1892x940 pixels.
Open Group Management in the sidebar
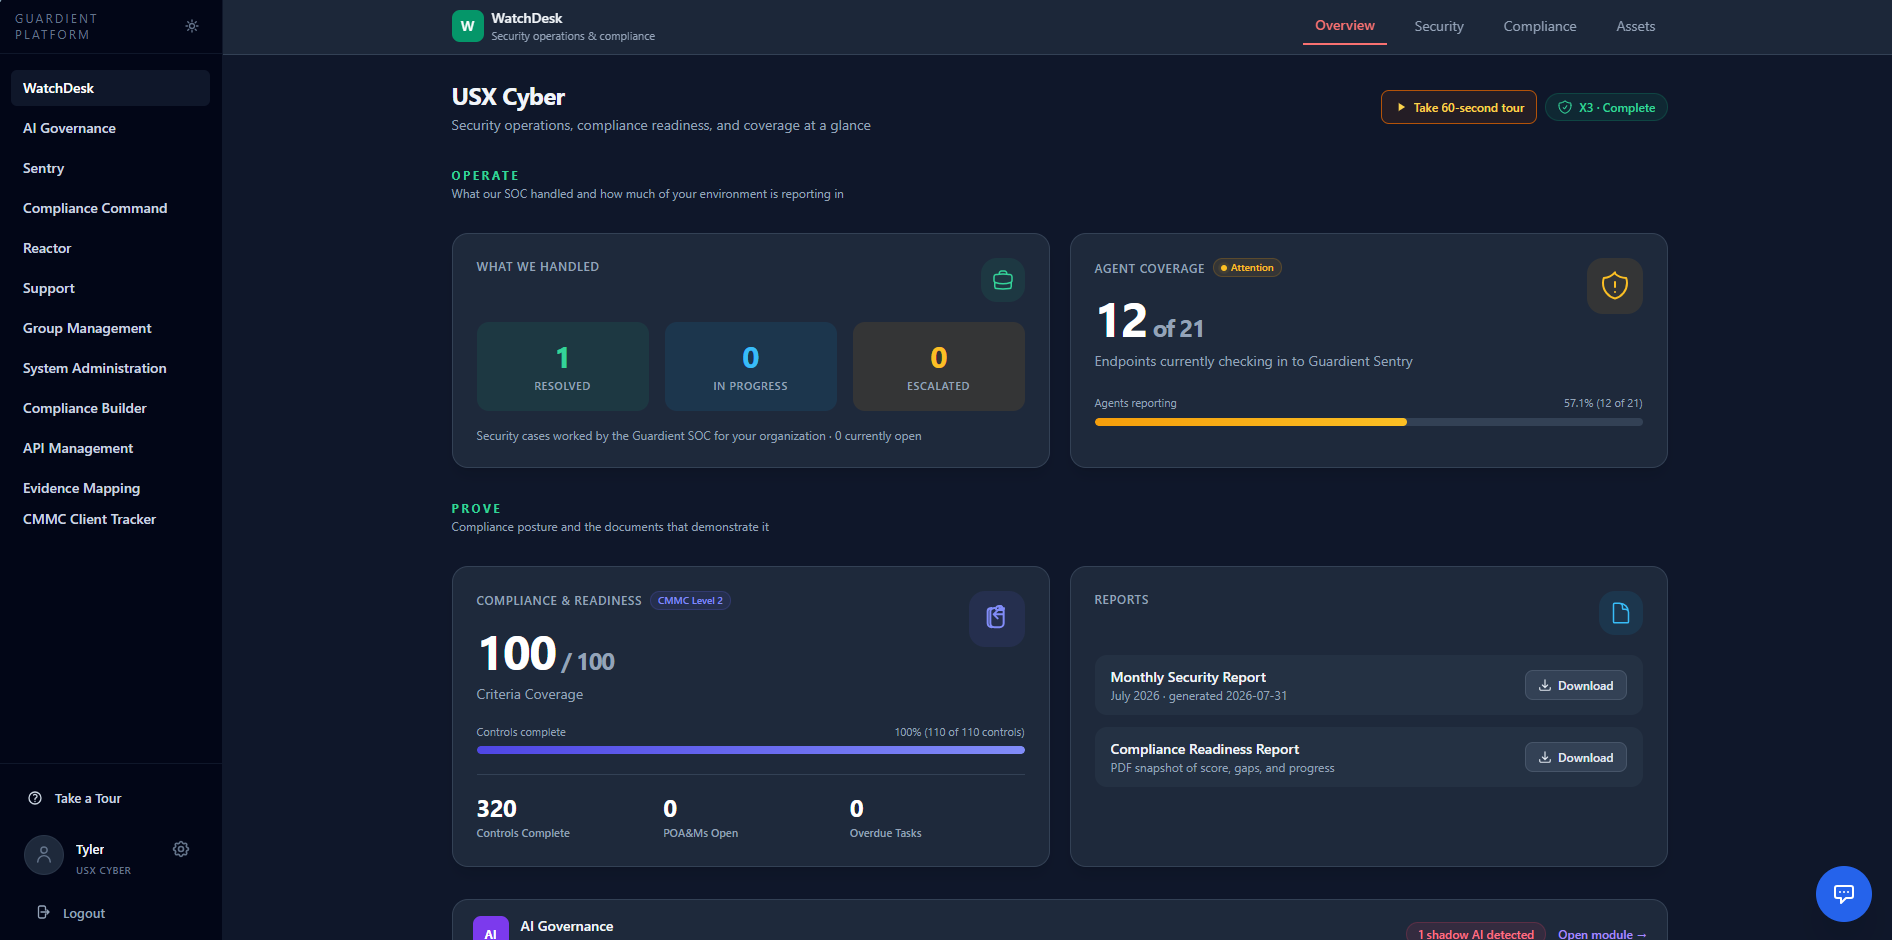(110, 328)
